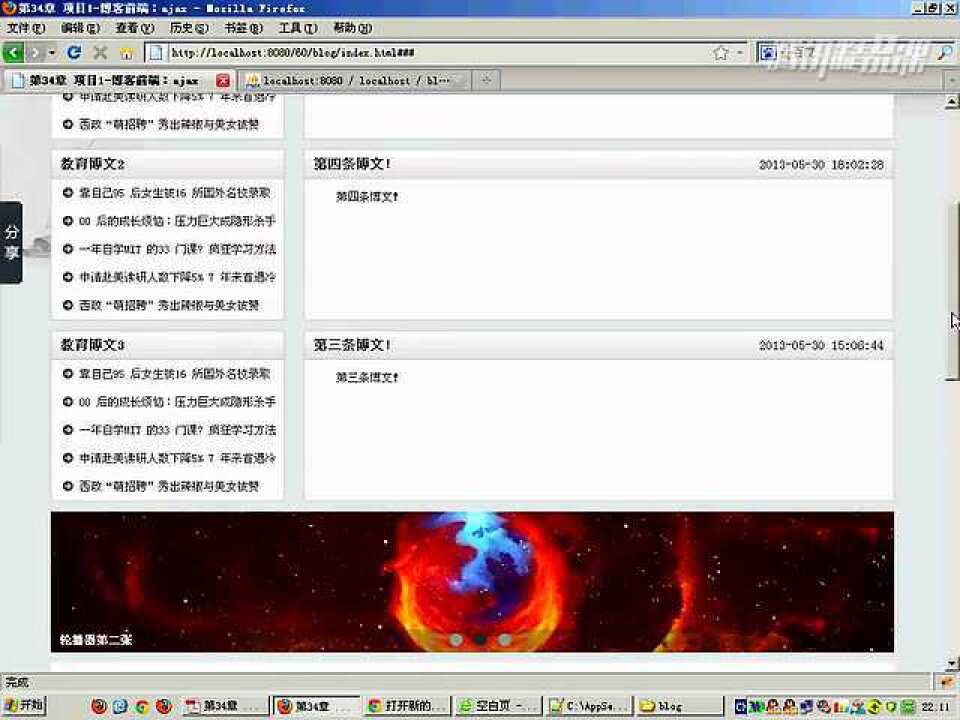Viewport: 960px width, 720px height.
Task: Open the search engine selector paw icon
Action: 768,53
